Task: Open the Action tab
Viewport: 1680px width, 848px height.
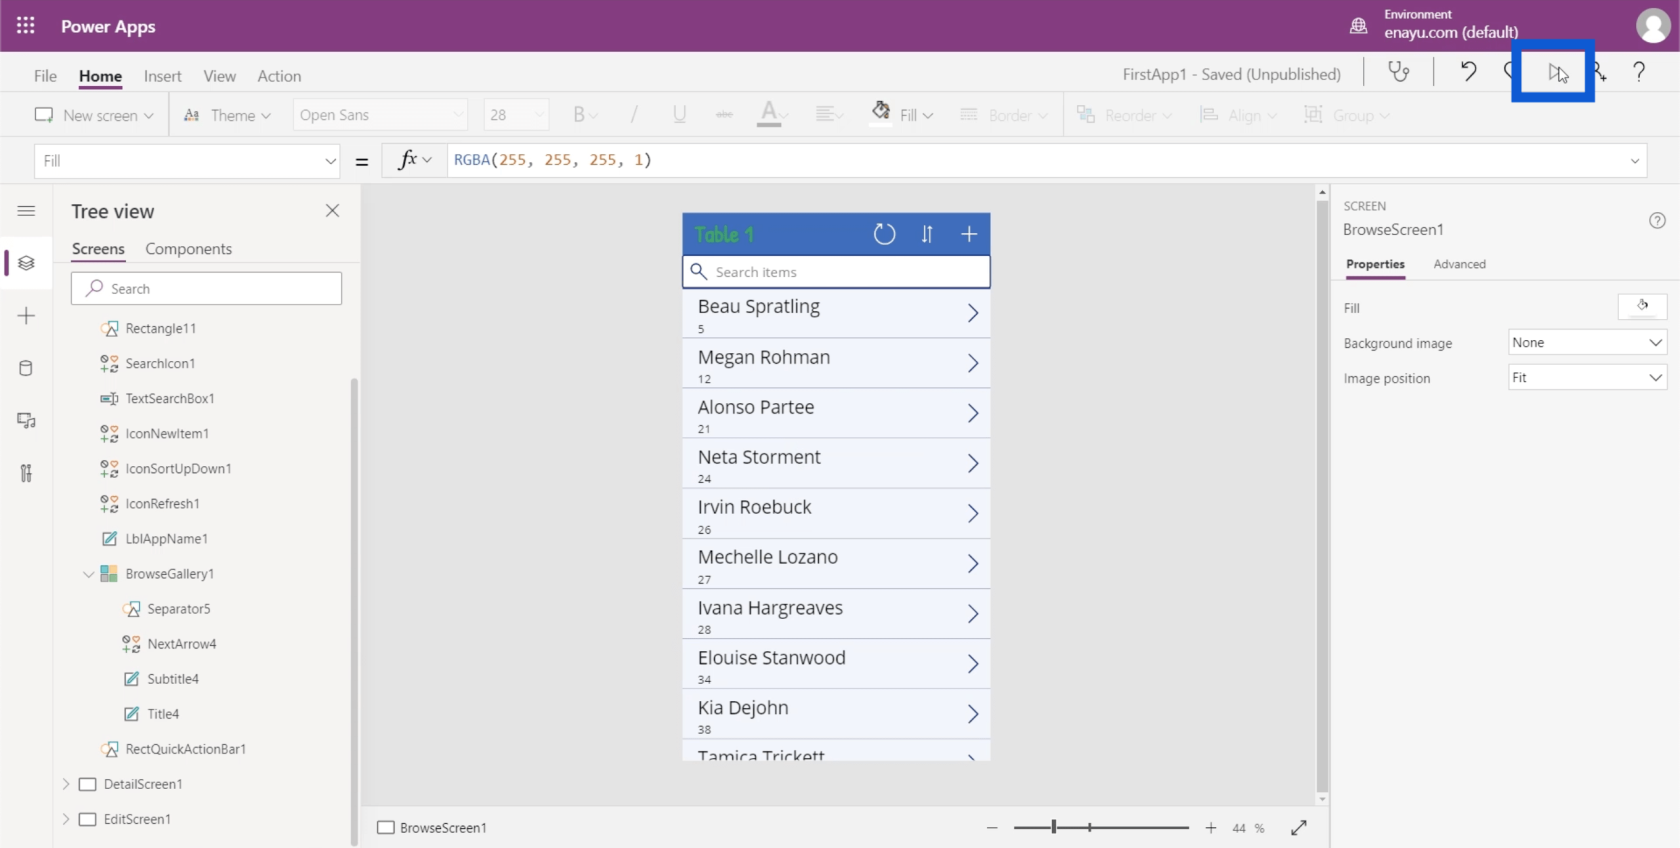Action: coord(279,76)
